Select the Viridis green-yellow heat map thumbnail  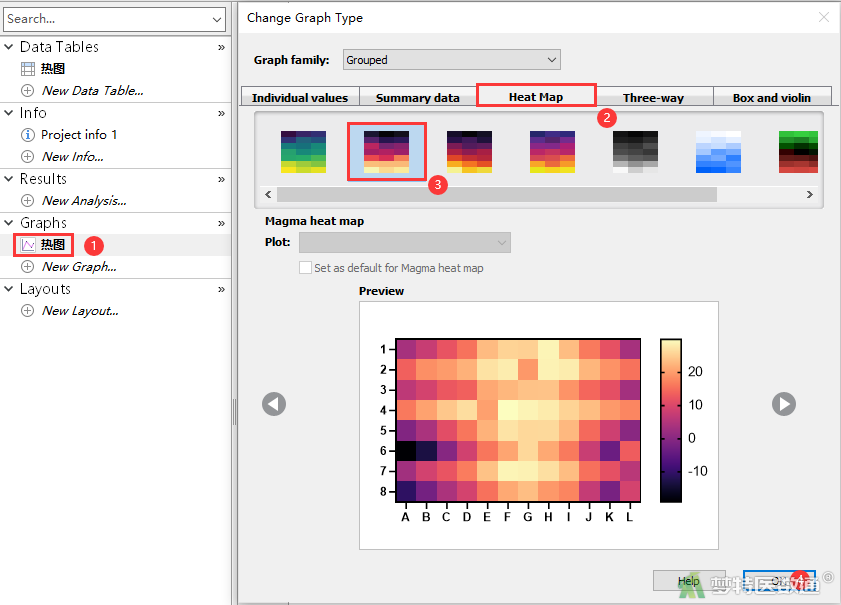click(303, 152)
